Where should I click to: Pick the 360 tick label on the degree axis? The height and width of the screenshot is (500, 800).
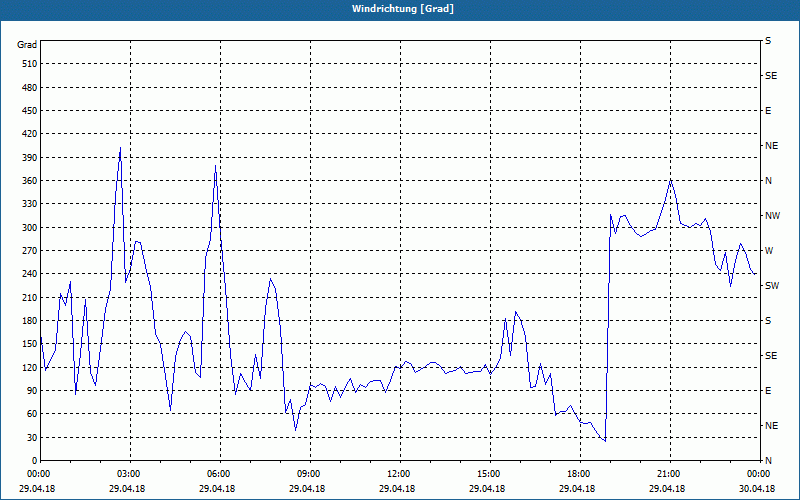tap(30, 181)
